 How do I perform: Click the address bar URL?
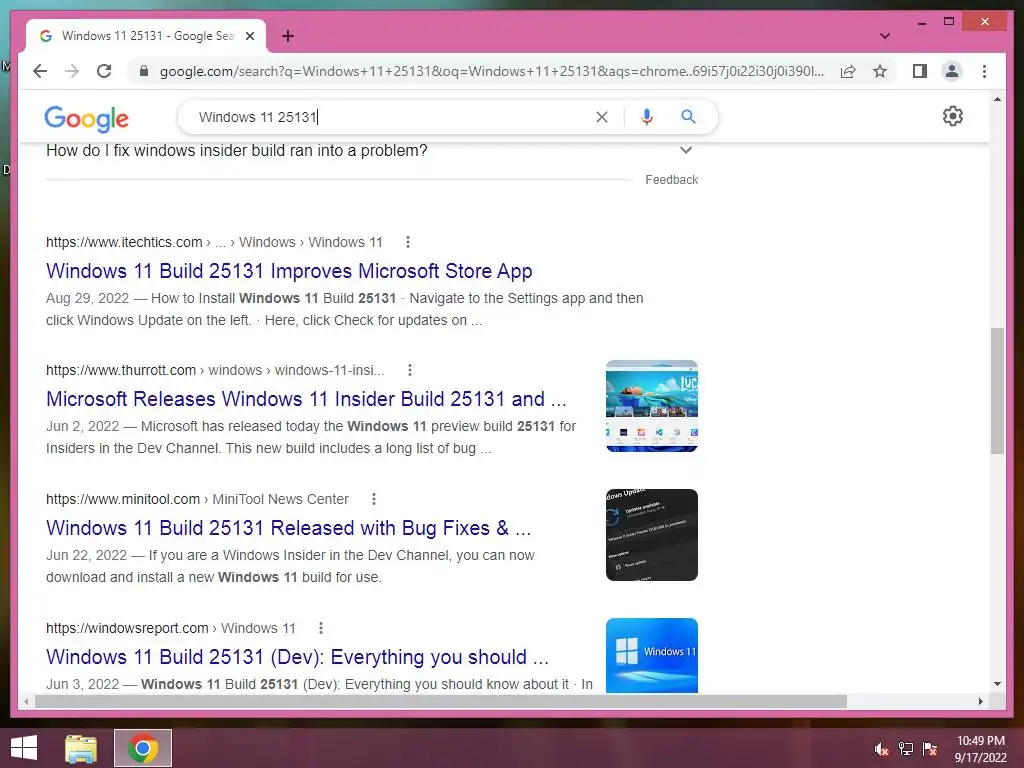coord(491,71)
